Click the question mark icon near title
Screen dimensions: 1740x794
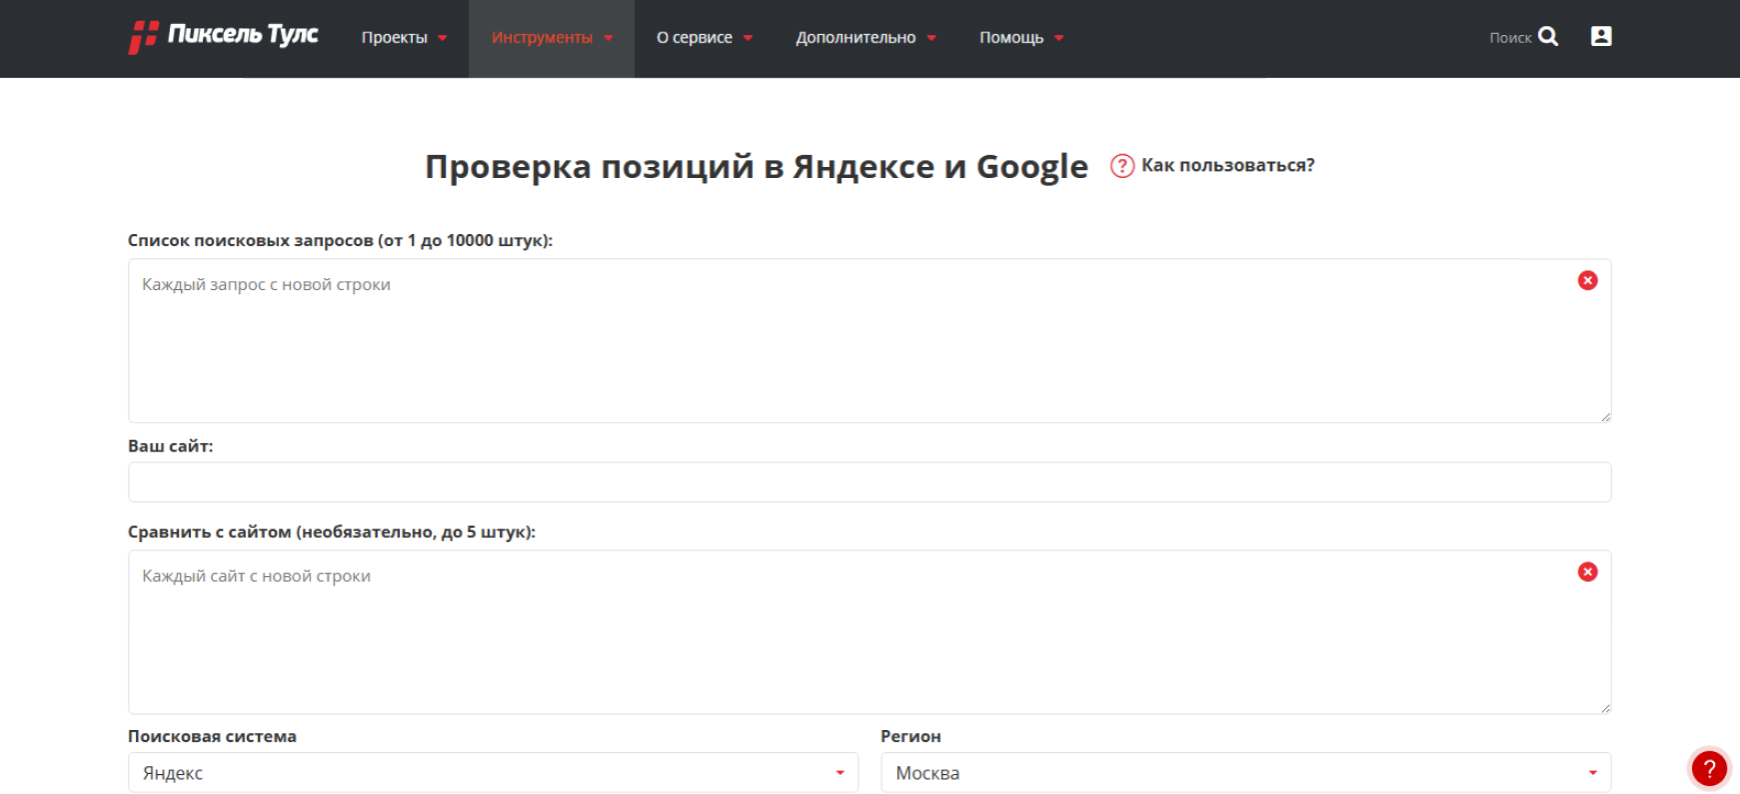click(x=1122, y=166)
